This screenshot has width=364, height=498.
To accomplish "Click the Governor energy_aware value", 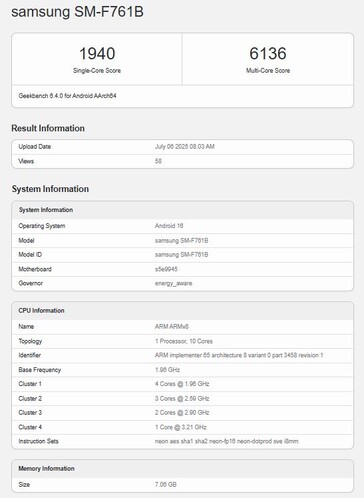I will 173,283.
